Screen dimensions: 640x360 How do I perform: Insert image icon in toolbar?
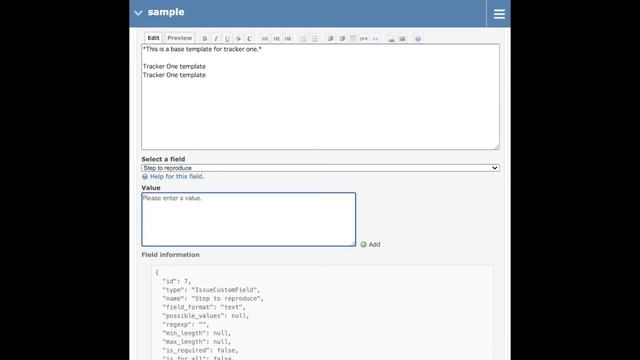pyautogui.click(x=402, y=38)
